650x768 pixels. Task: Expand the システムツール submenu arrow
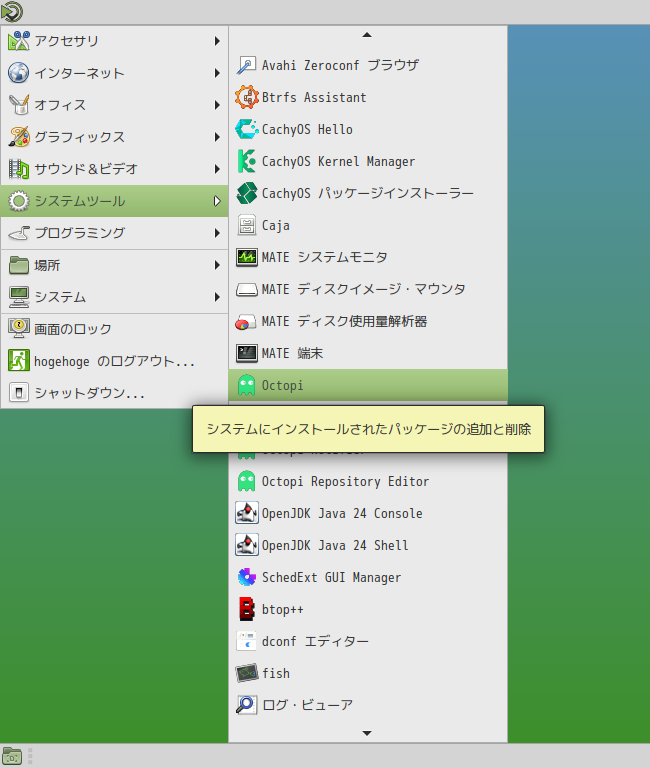(217, 201)
